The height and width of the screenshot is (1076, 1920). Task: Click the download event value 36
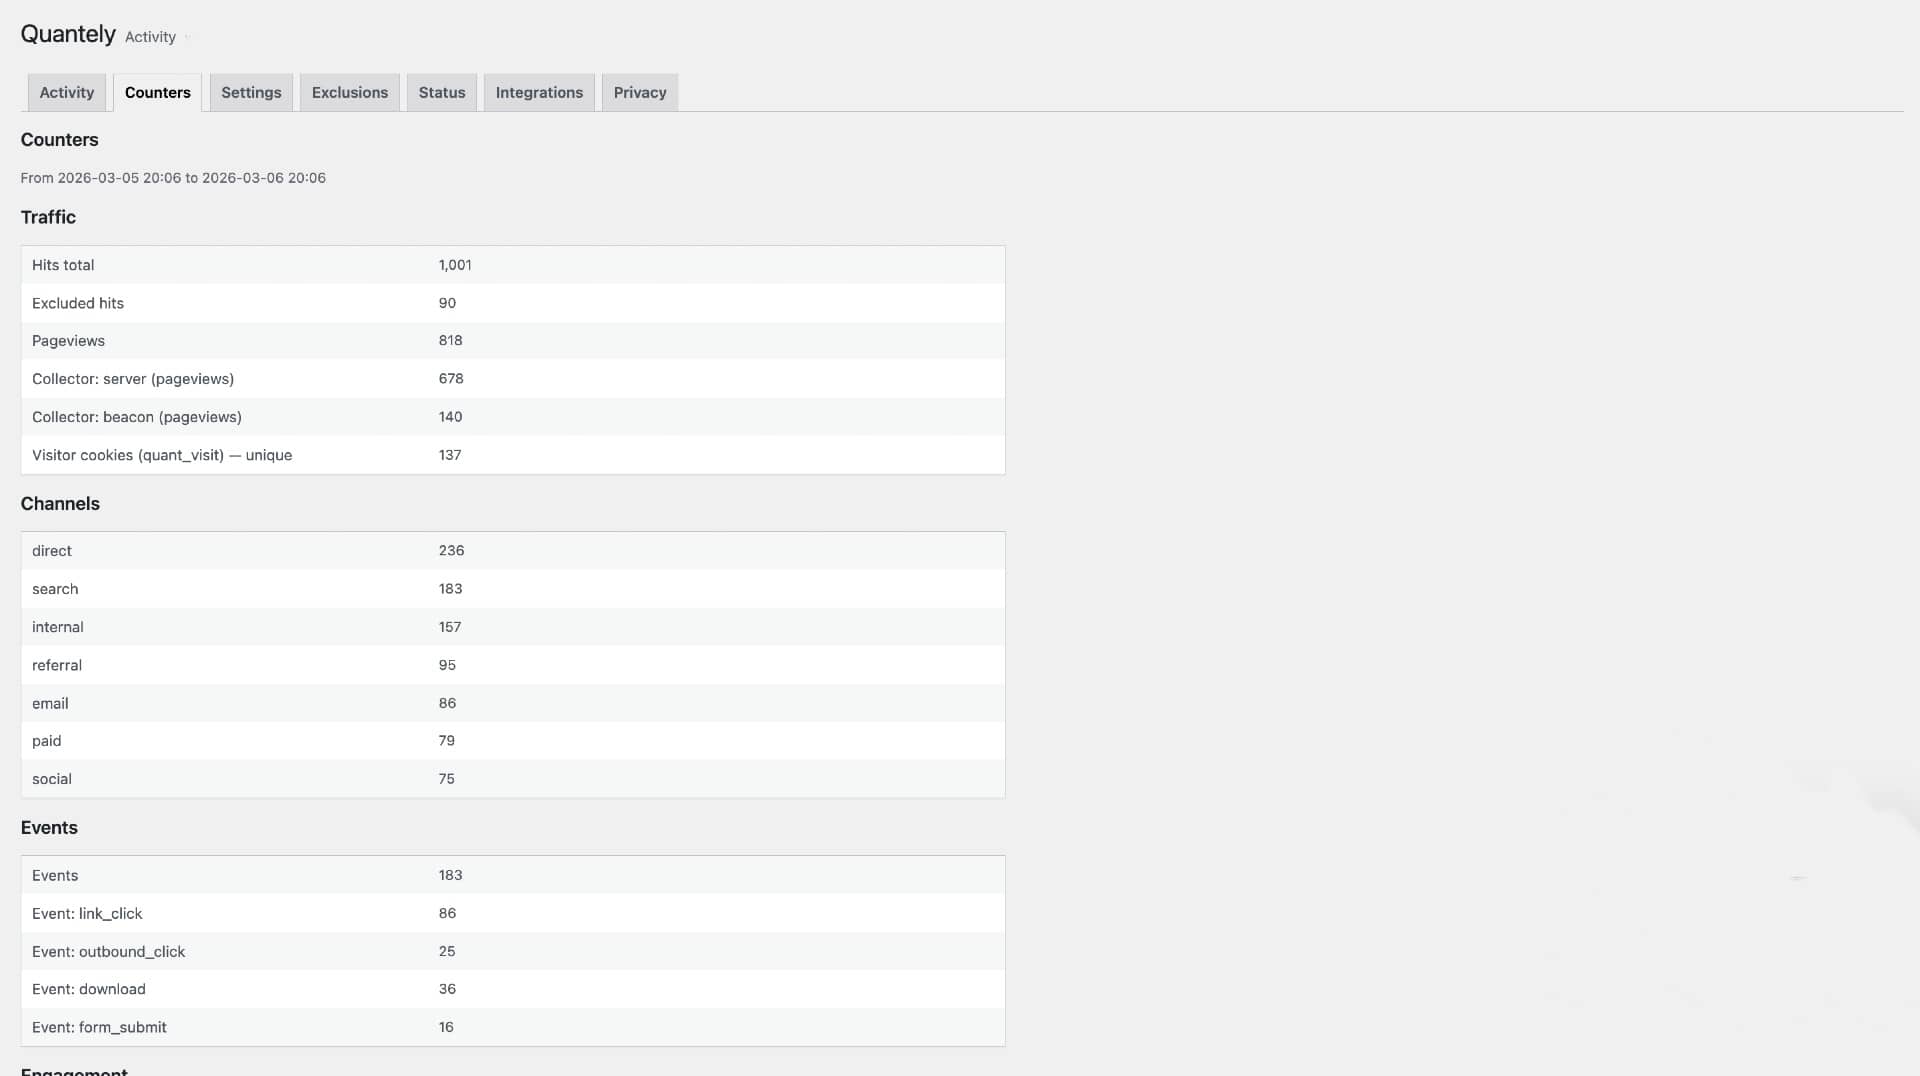(447, 989)
